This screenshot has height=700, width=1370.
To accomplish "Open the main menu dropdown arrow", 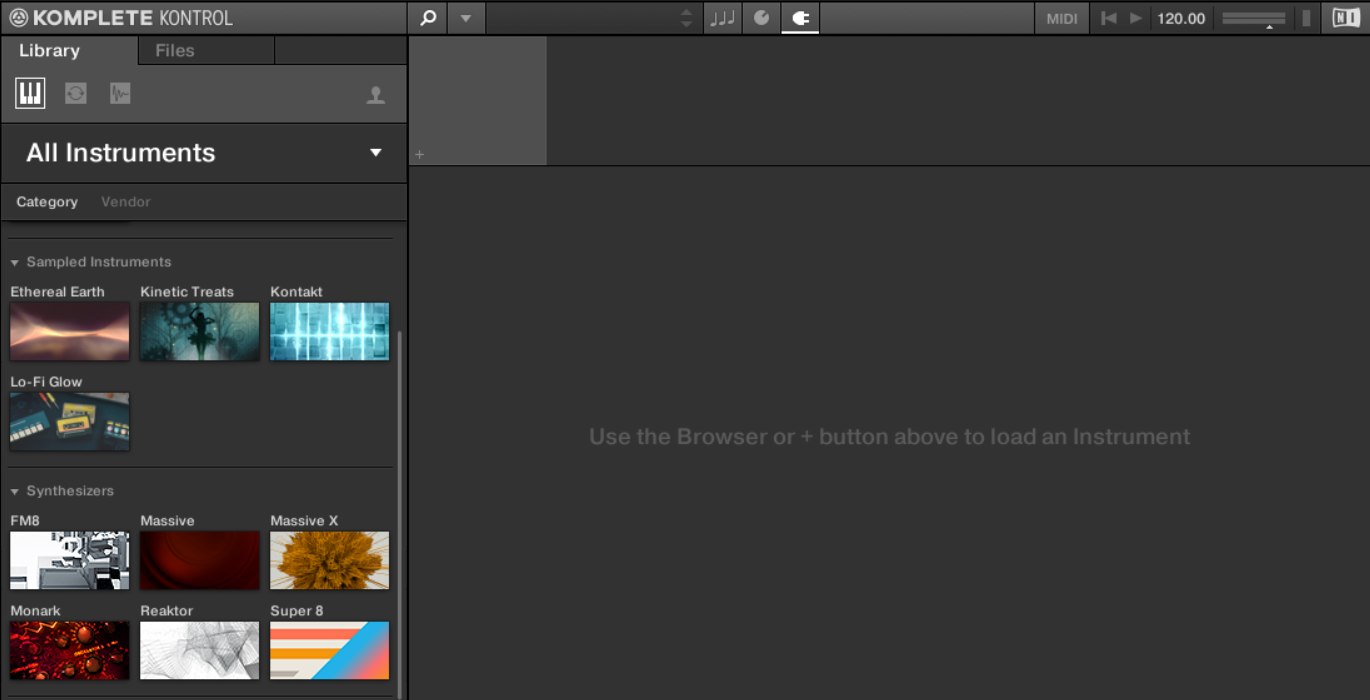I will tap(465, 18).
